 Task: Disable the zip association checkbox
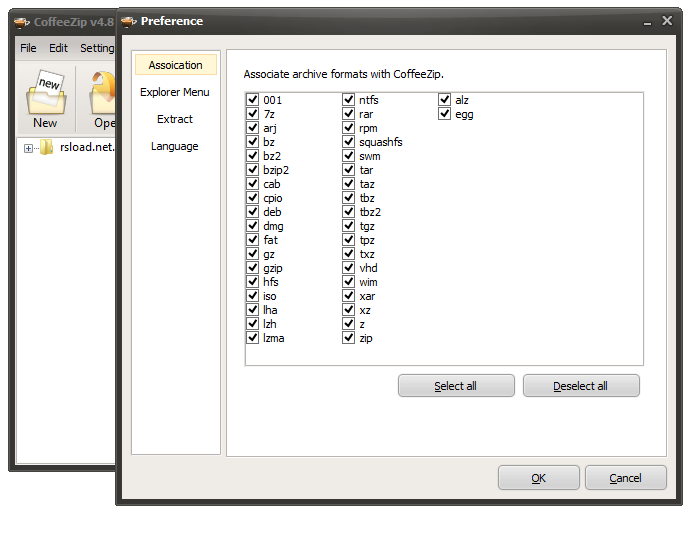pos(349,337)
